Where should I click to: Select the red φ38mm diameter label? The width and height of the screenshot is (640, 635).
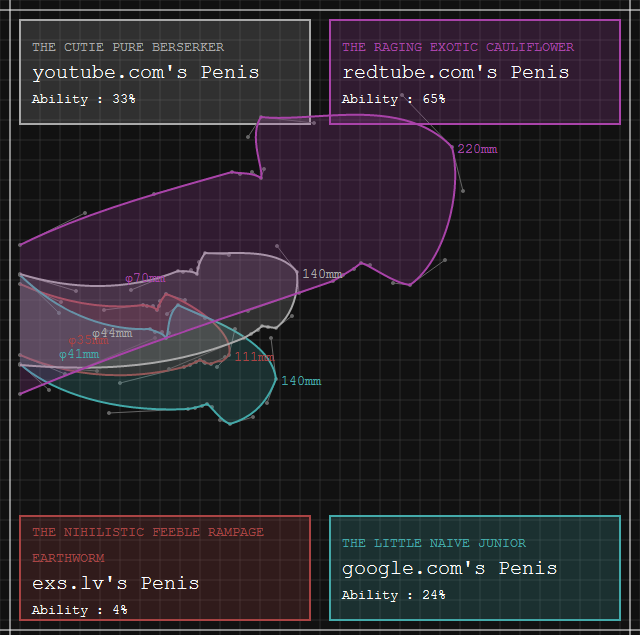(89, 341)
